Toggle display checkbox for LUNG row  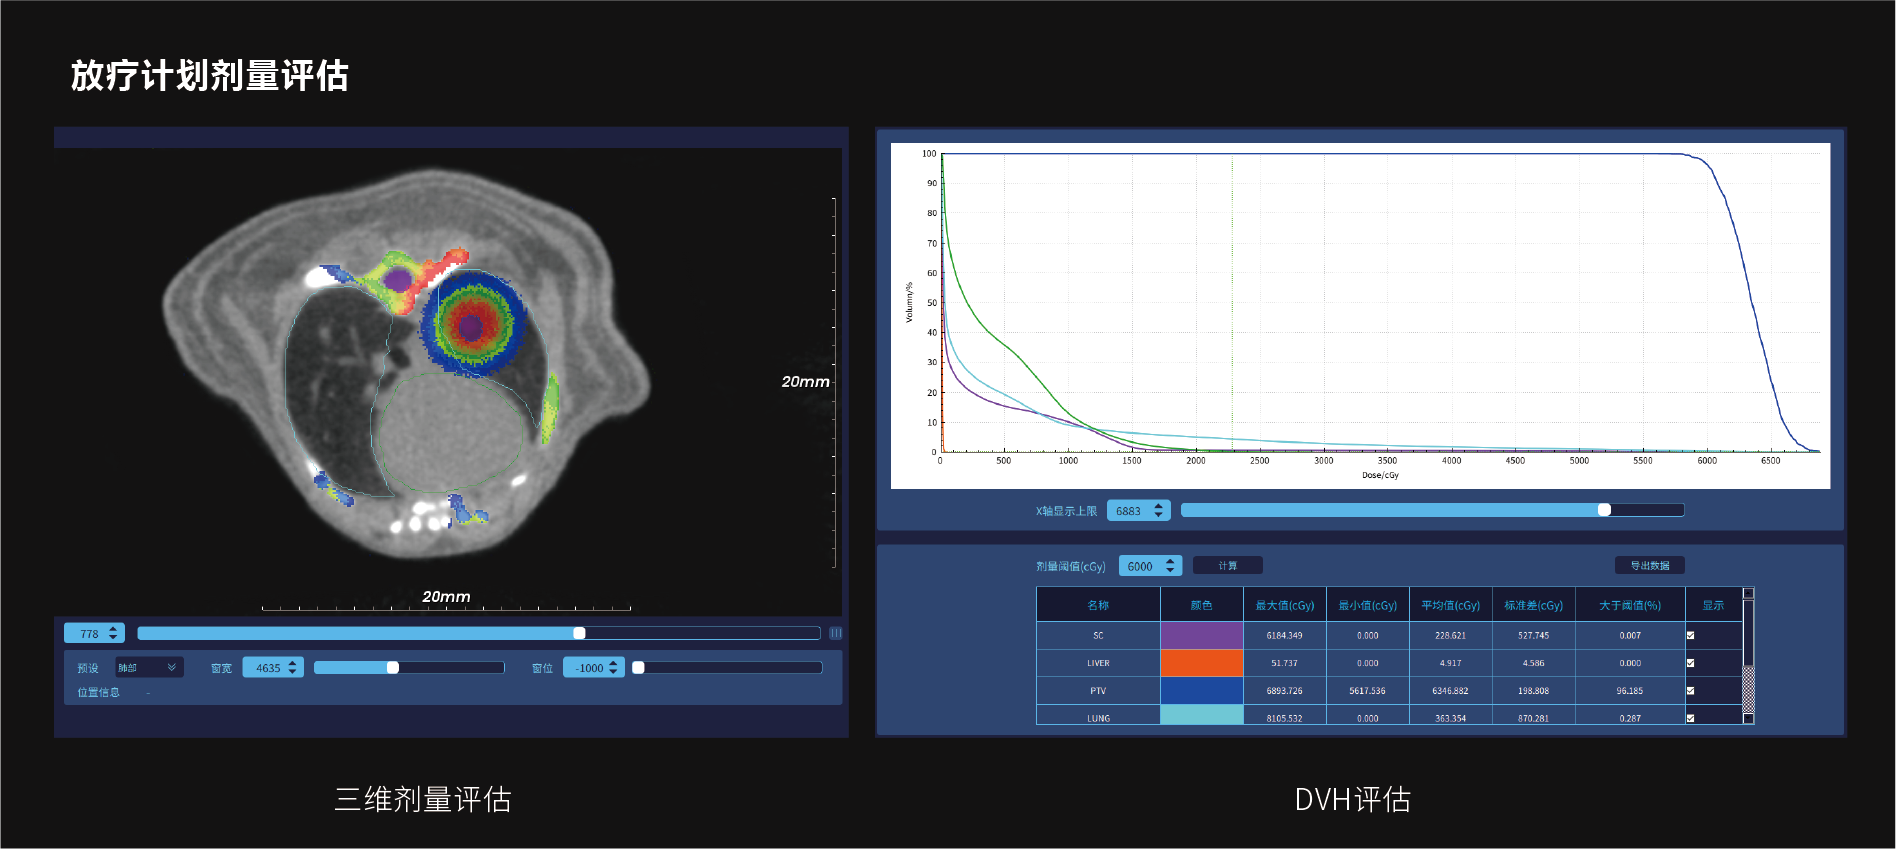point(1690,718)
